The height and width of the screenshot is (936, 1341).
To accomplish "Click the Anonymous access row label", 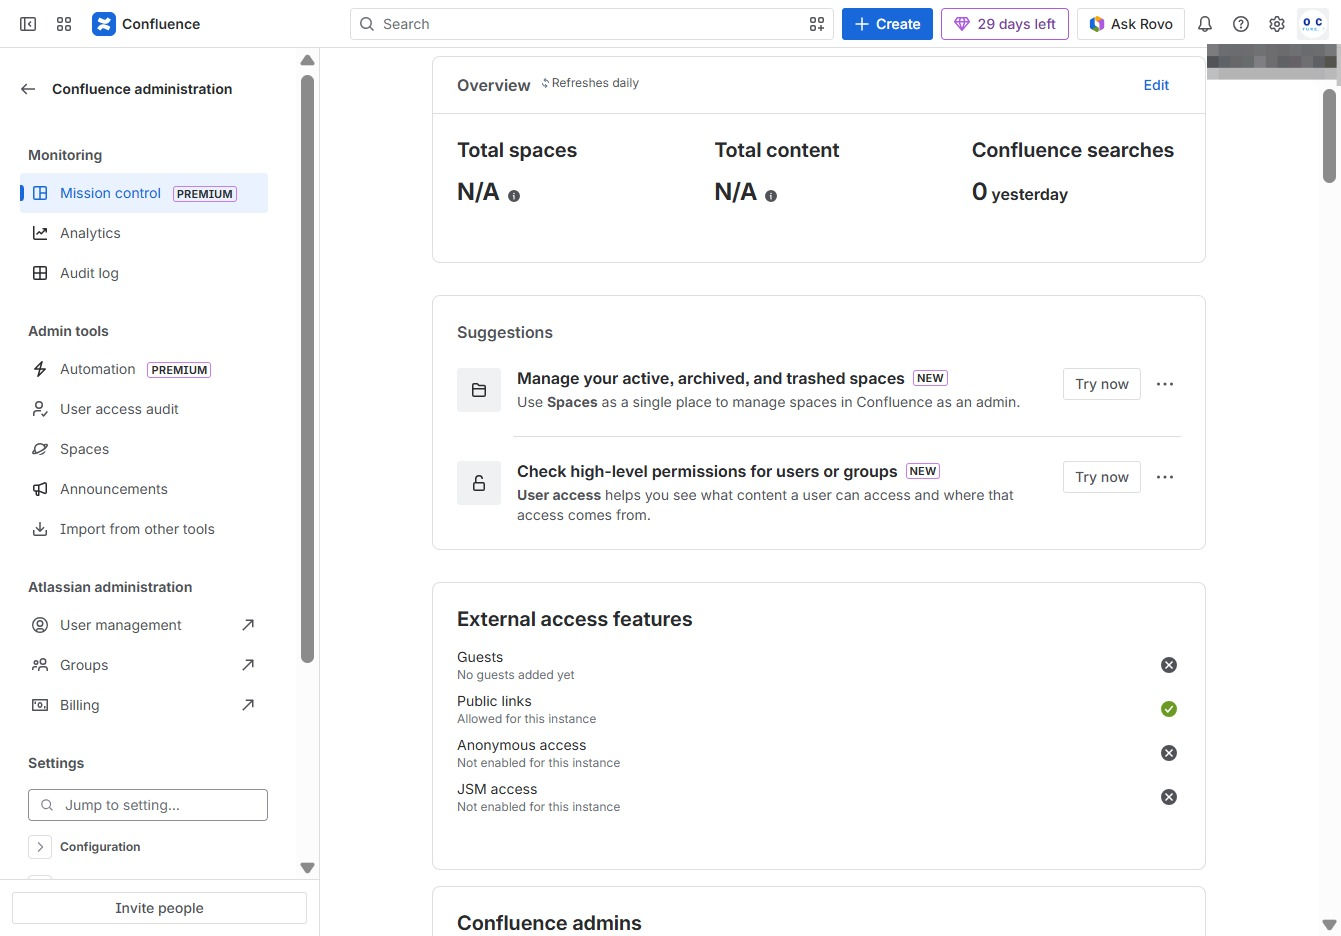I will click(521, 745).
